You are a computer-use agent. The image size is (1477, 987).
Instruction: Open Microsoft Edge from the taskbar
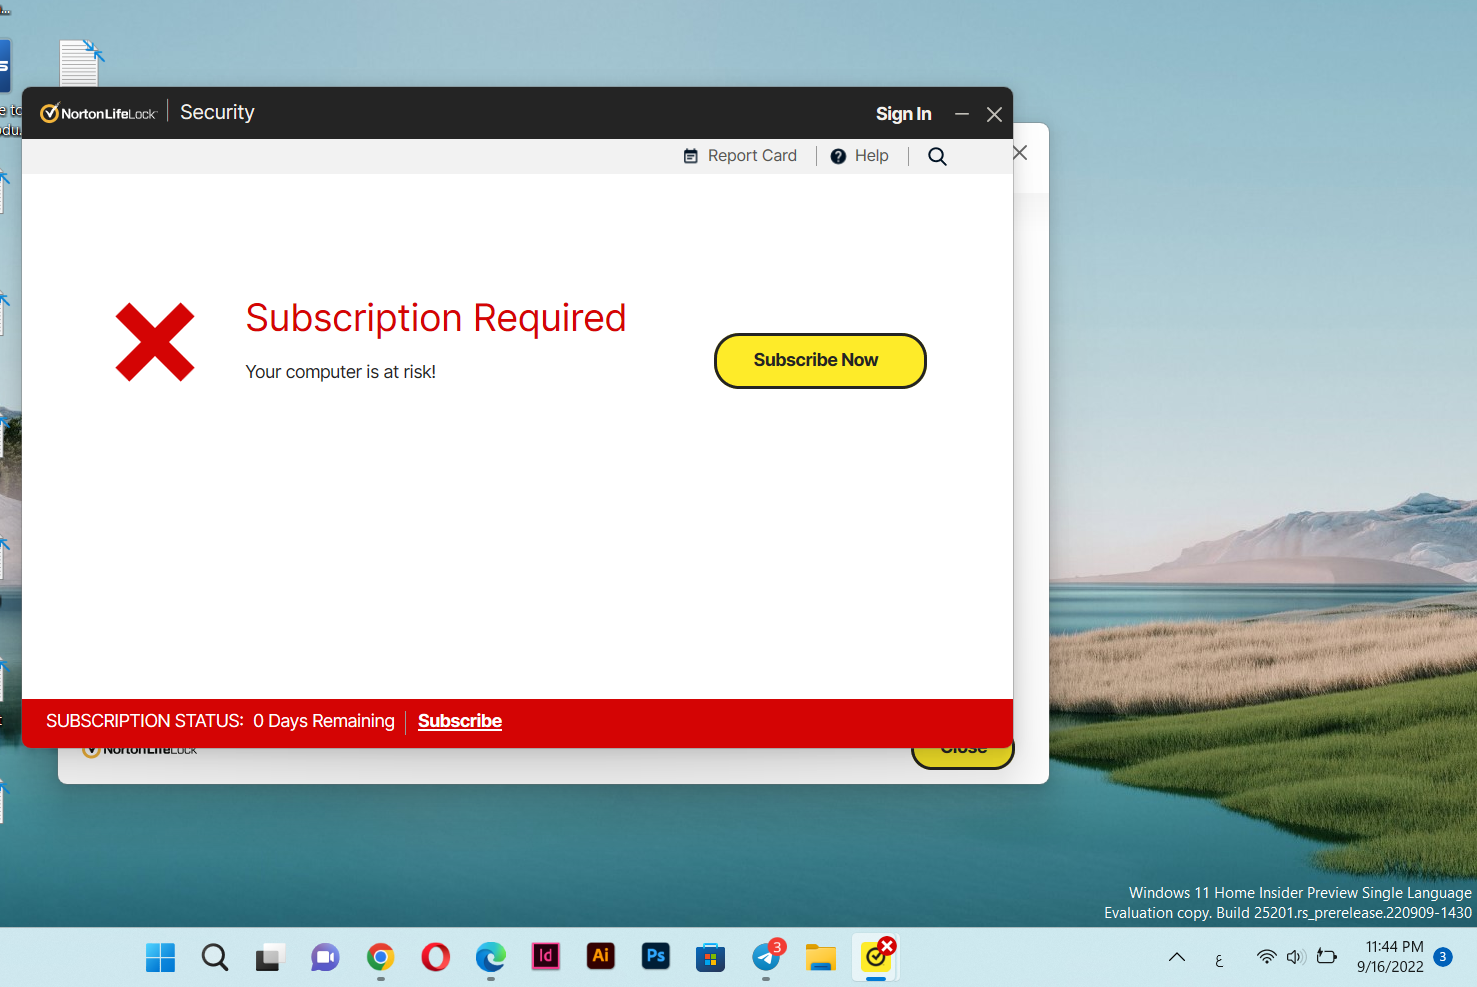[x=490, y=957]
